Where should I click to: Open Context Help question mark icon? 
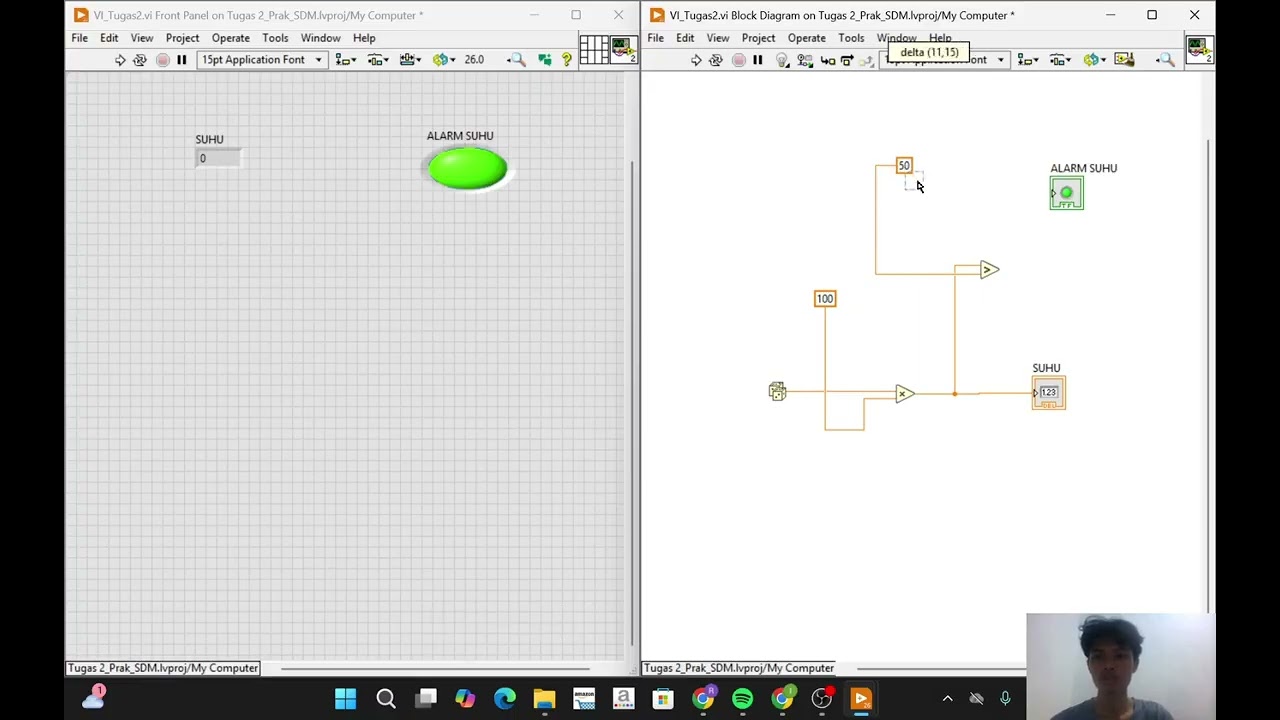pos(567,60)
